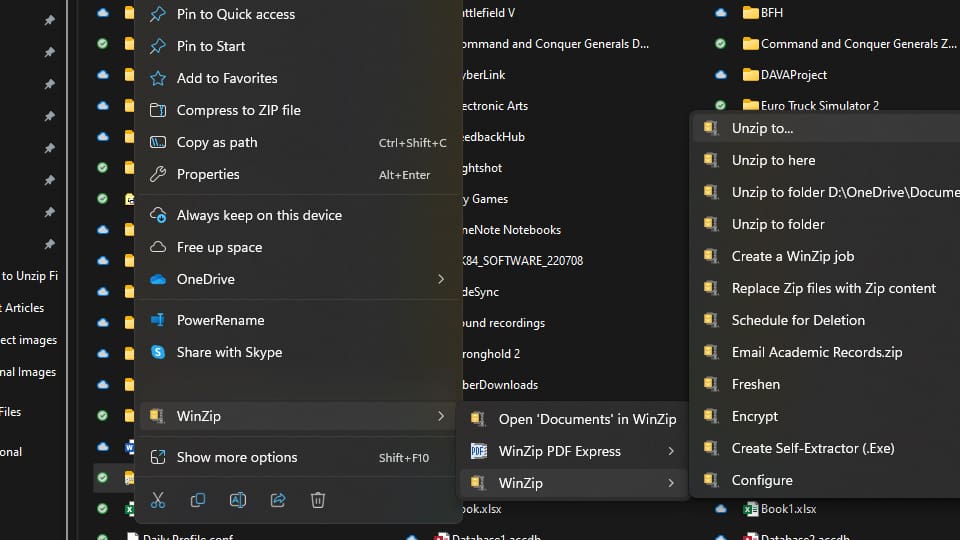The width and height of the screenshot is (960, 540).
Task: Click the WinZip icon beside Configure
Action: coord(711,480)
